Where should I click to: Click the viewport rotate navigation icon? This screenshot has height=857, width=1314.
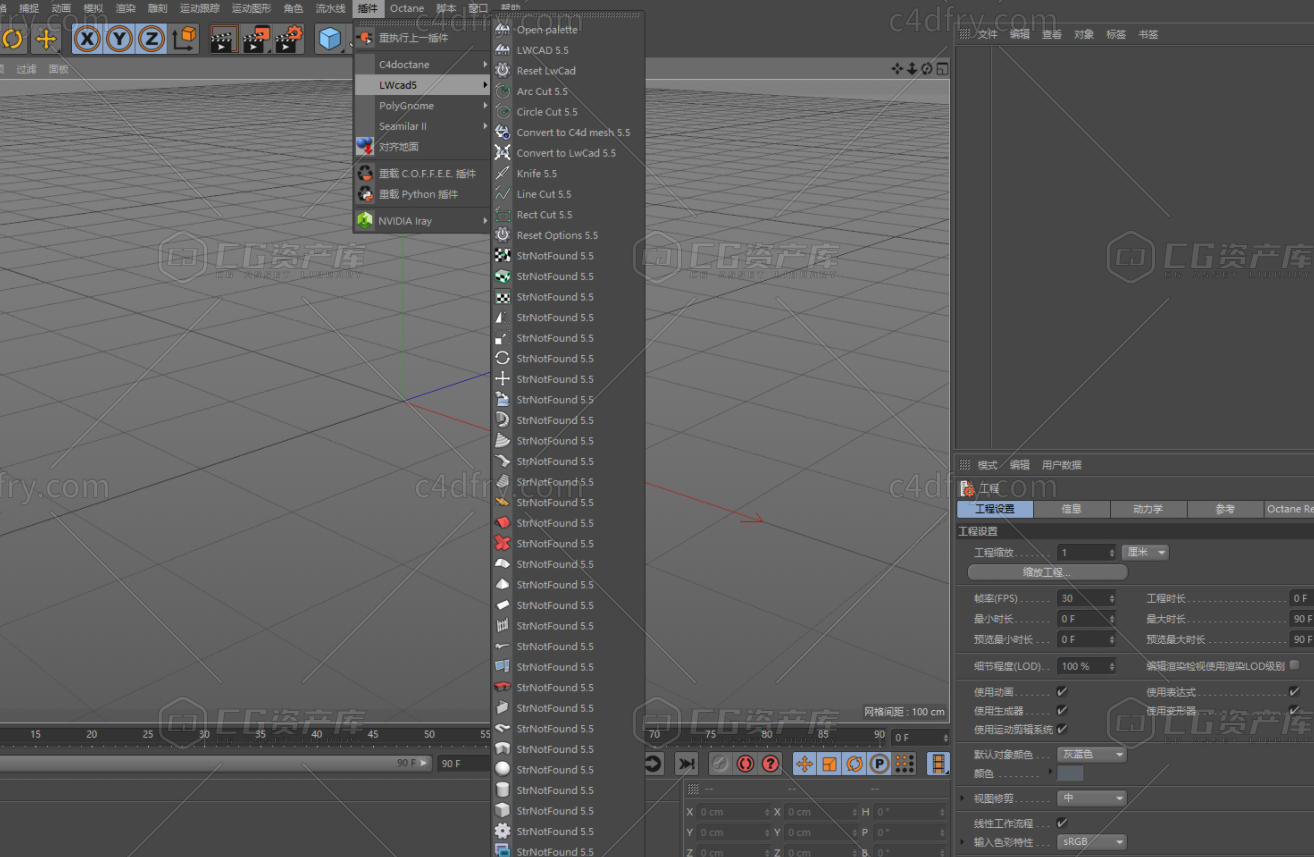pos(927,68)
